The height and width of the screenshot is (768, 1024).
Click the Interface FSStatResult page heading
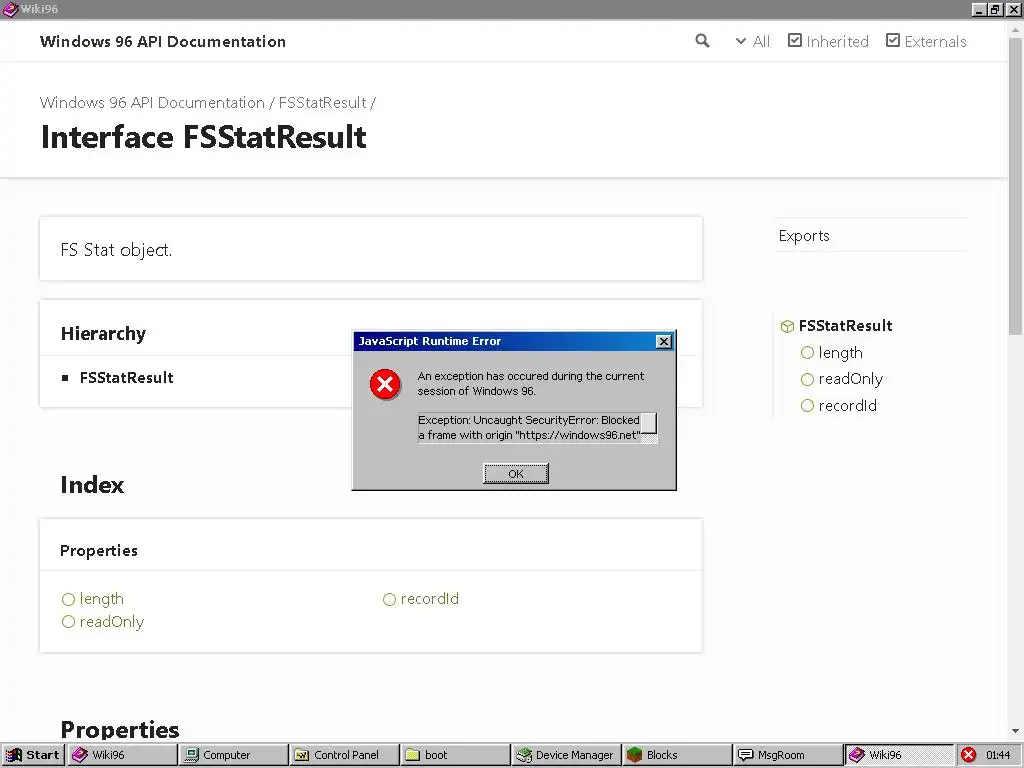[204, 137]
